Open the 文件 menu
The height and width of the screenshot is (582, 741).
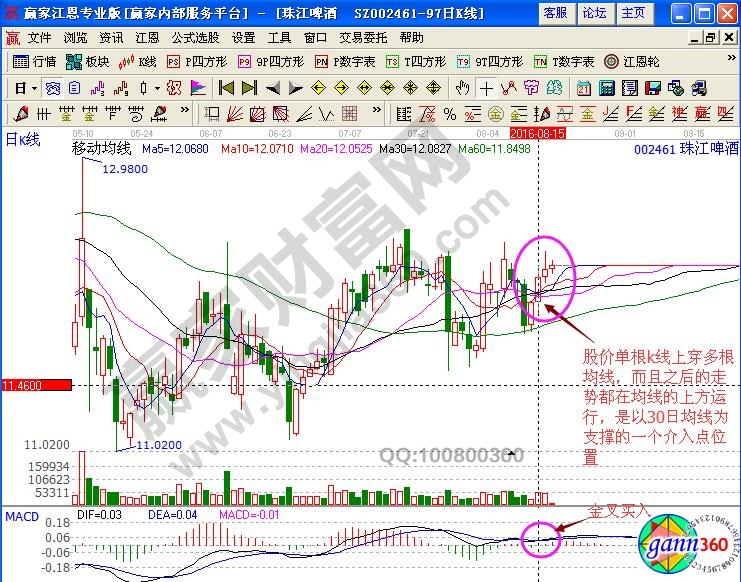39,37
